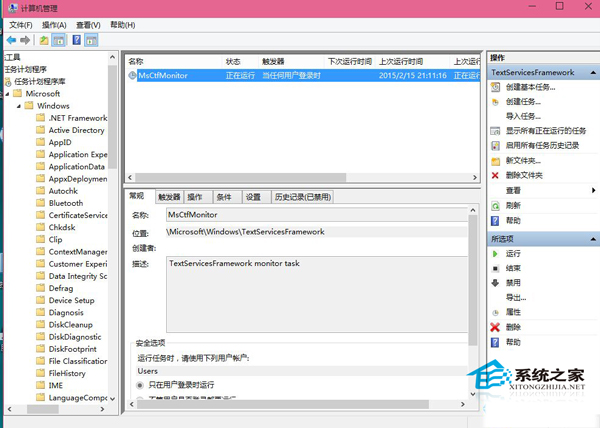Click the Forward arrow toolbar icon
Viewport: 600px width, 428px height.
coord(25,40)
